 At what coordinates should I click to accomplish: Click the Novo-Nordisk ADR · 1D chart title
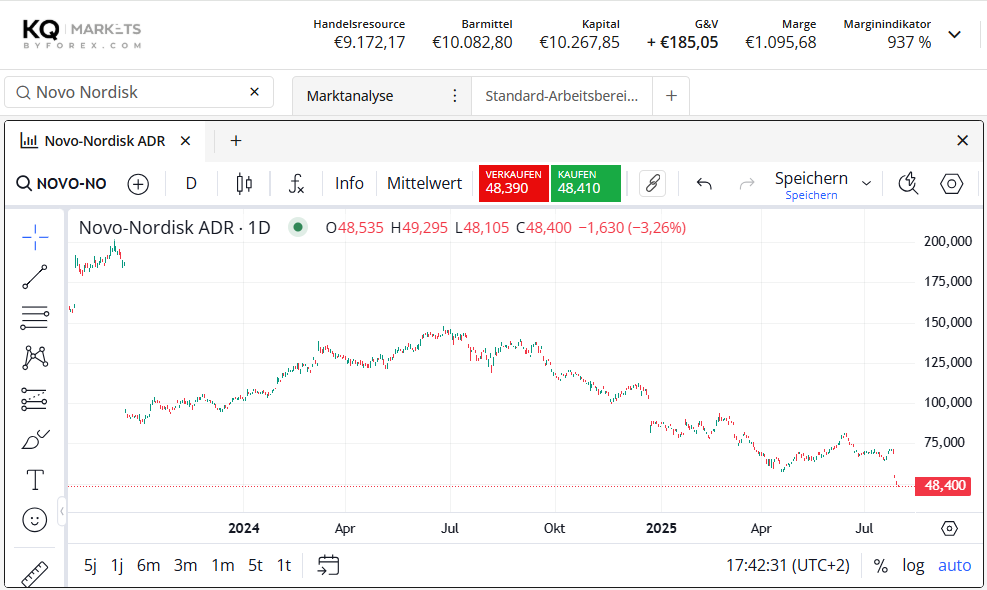[x=174, y=227]
